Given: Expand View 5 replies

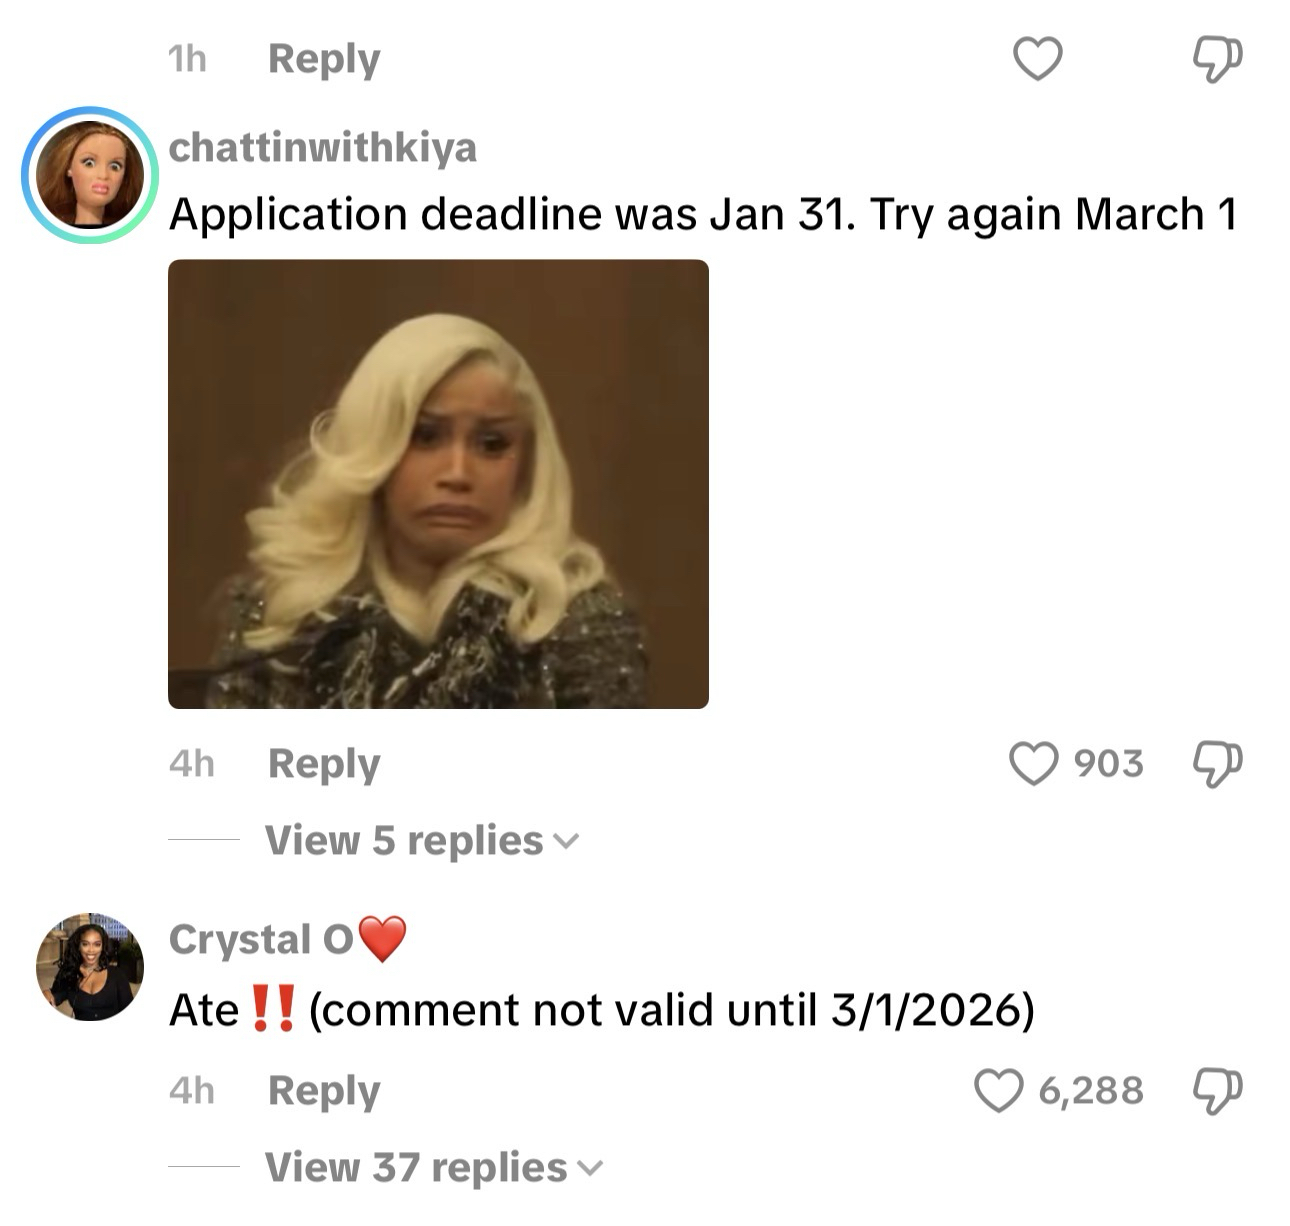Looking at the screenshot, I should click(421, 841).
